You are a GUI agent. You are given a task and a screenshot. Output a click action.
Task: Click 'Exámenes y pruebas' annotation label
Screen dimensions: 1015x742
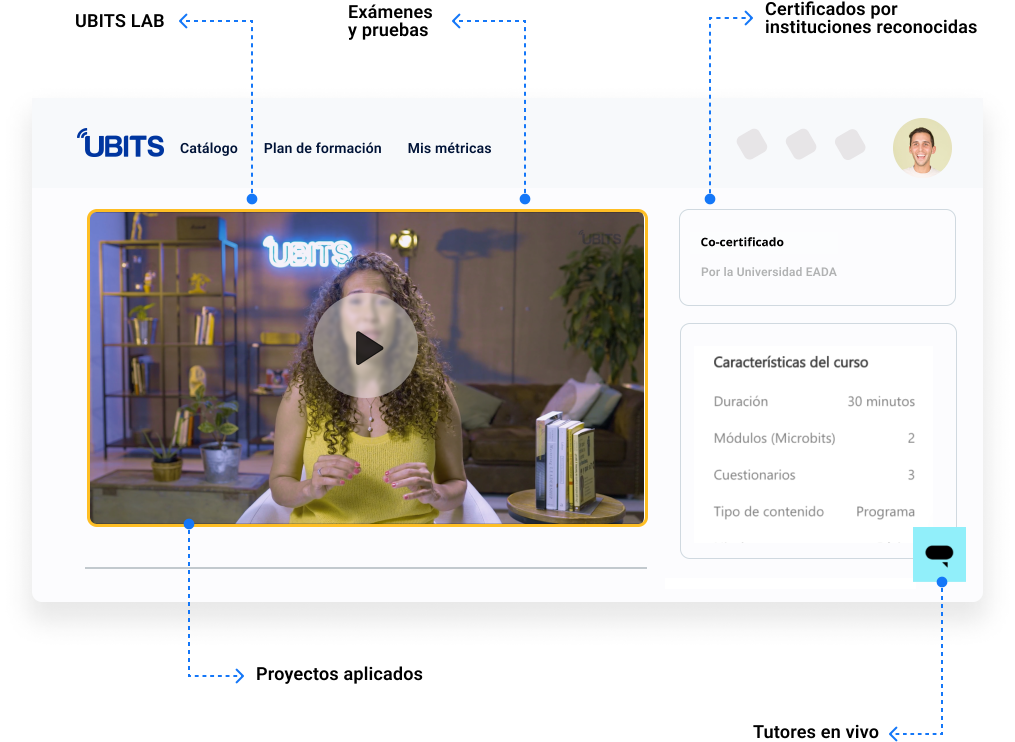pos(390,21)
